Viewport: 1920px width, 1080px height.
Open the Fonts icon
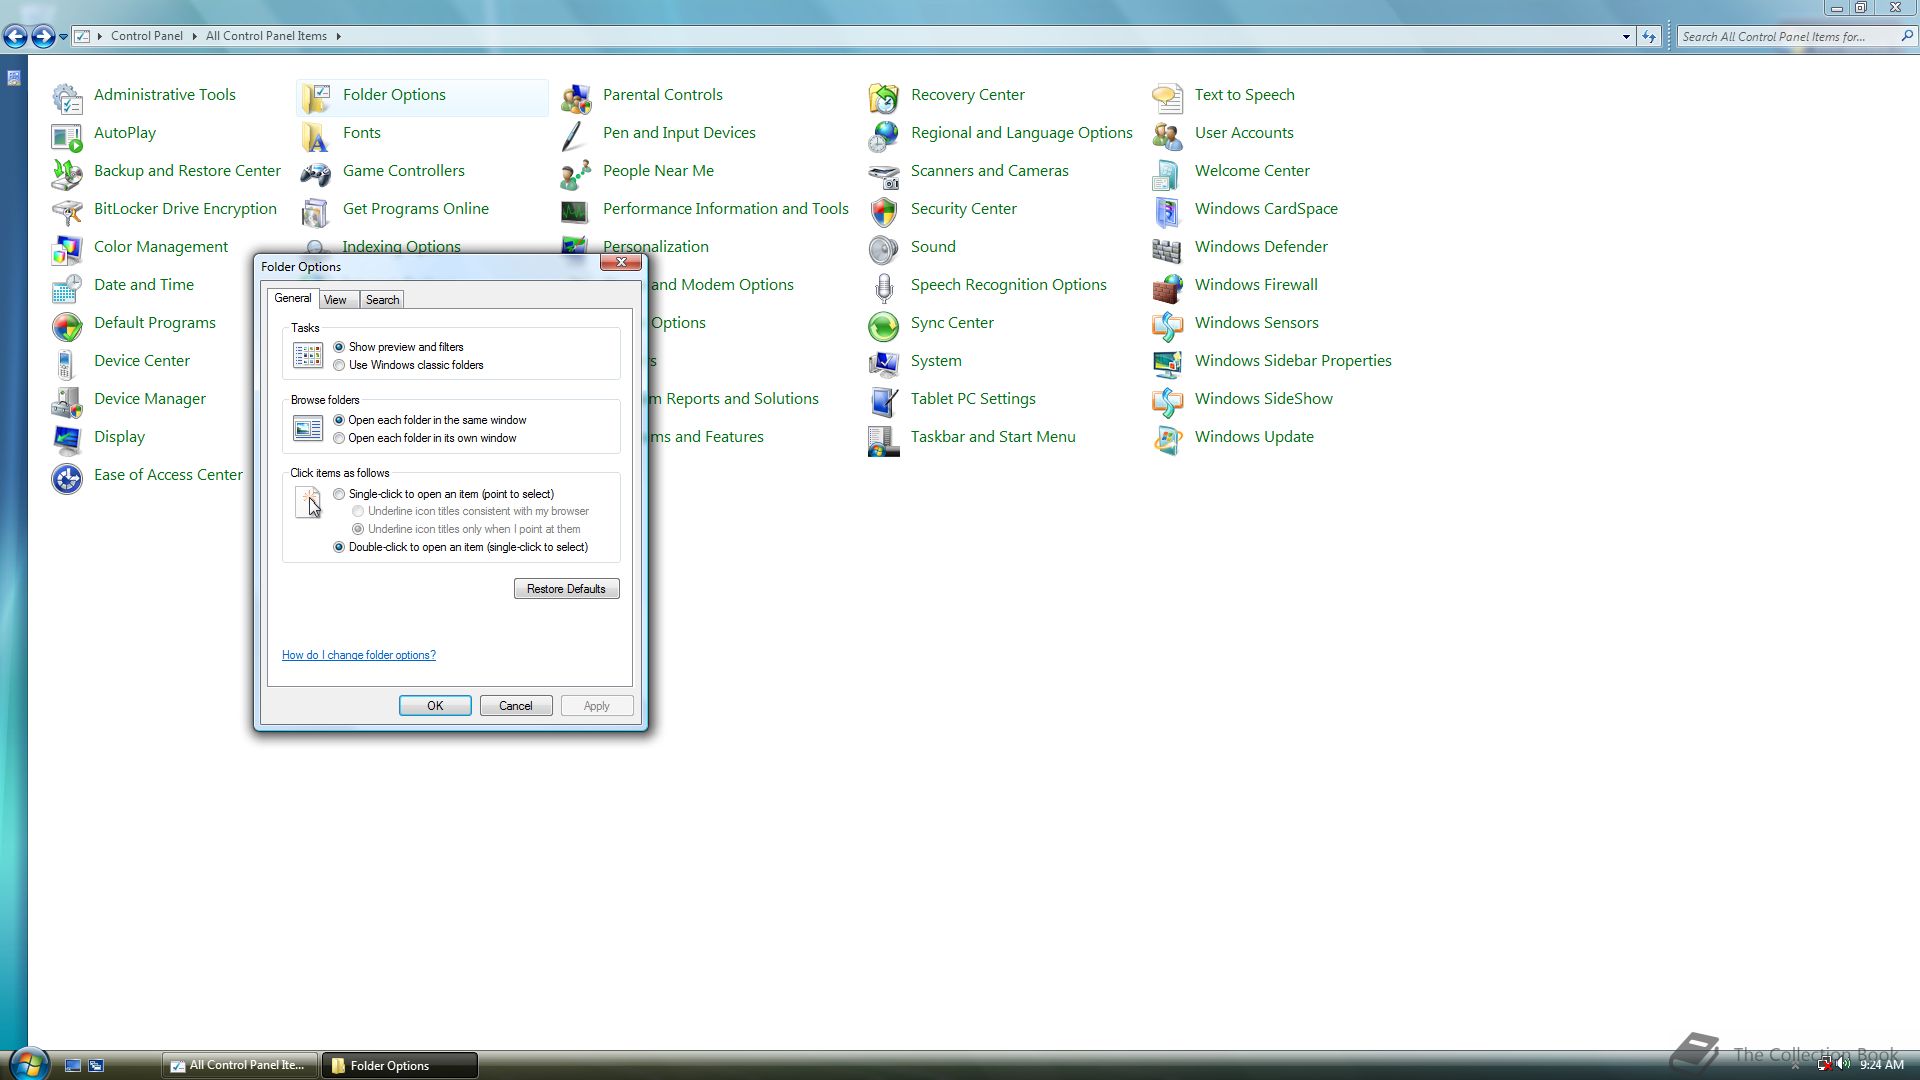(316, 135)
